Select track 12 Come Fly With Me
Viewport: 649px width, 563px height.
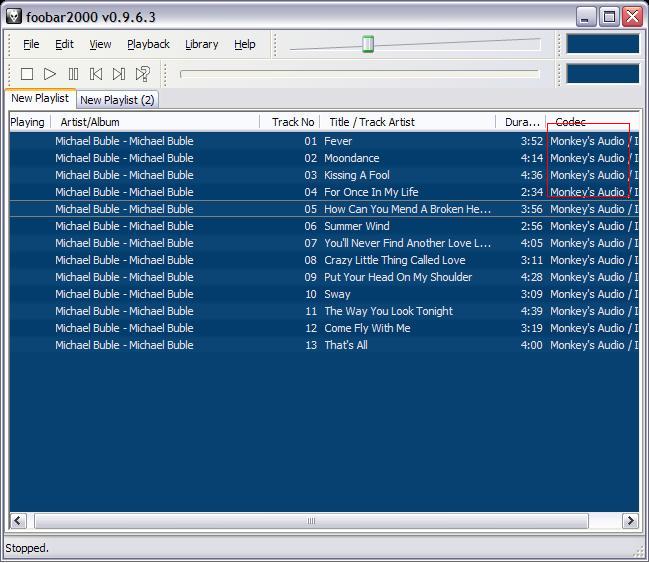324,328
